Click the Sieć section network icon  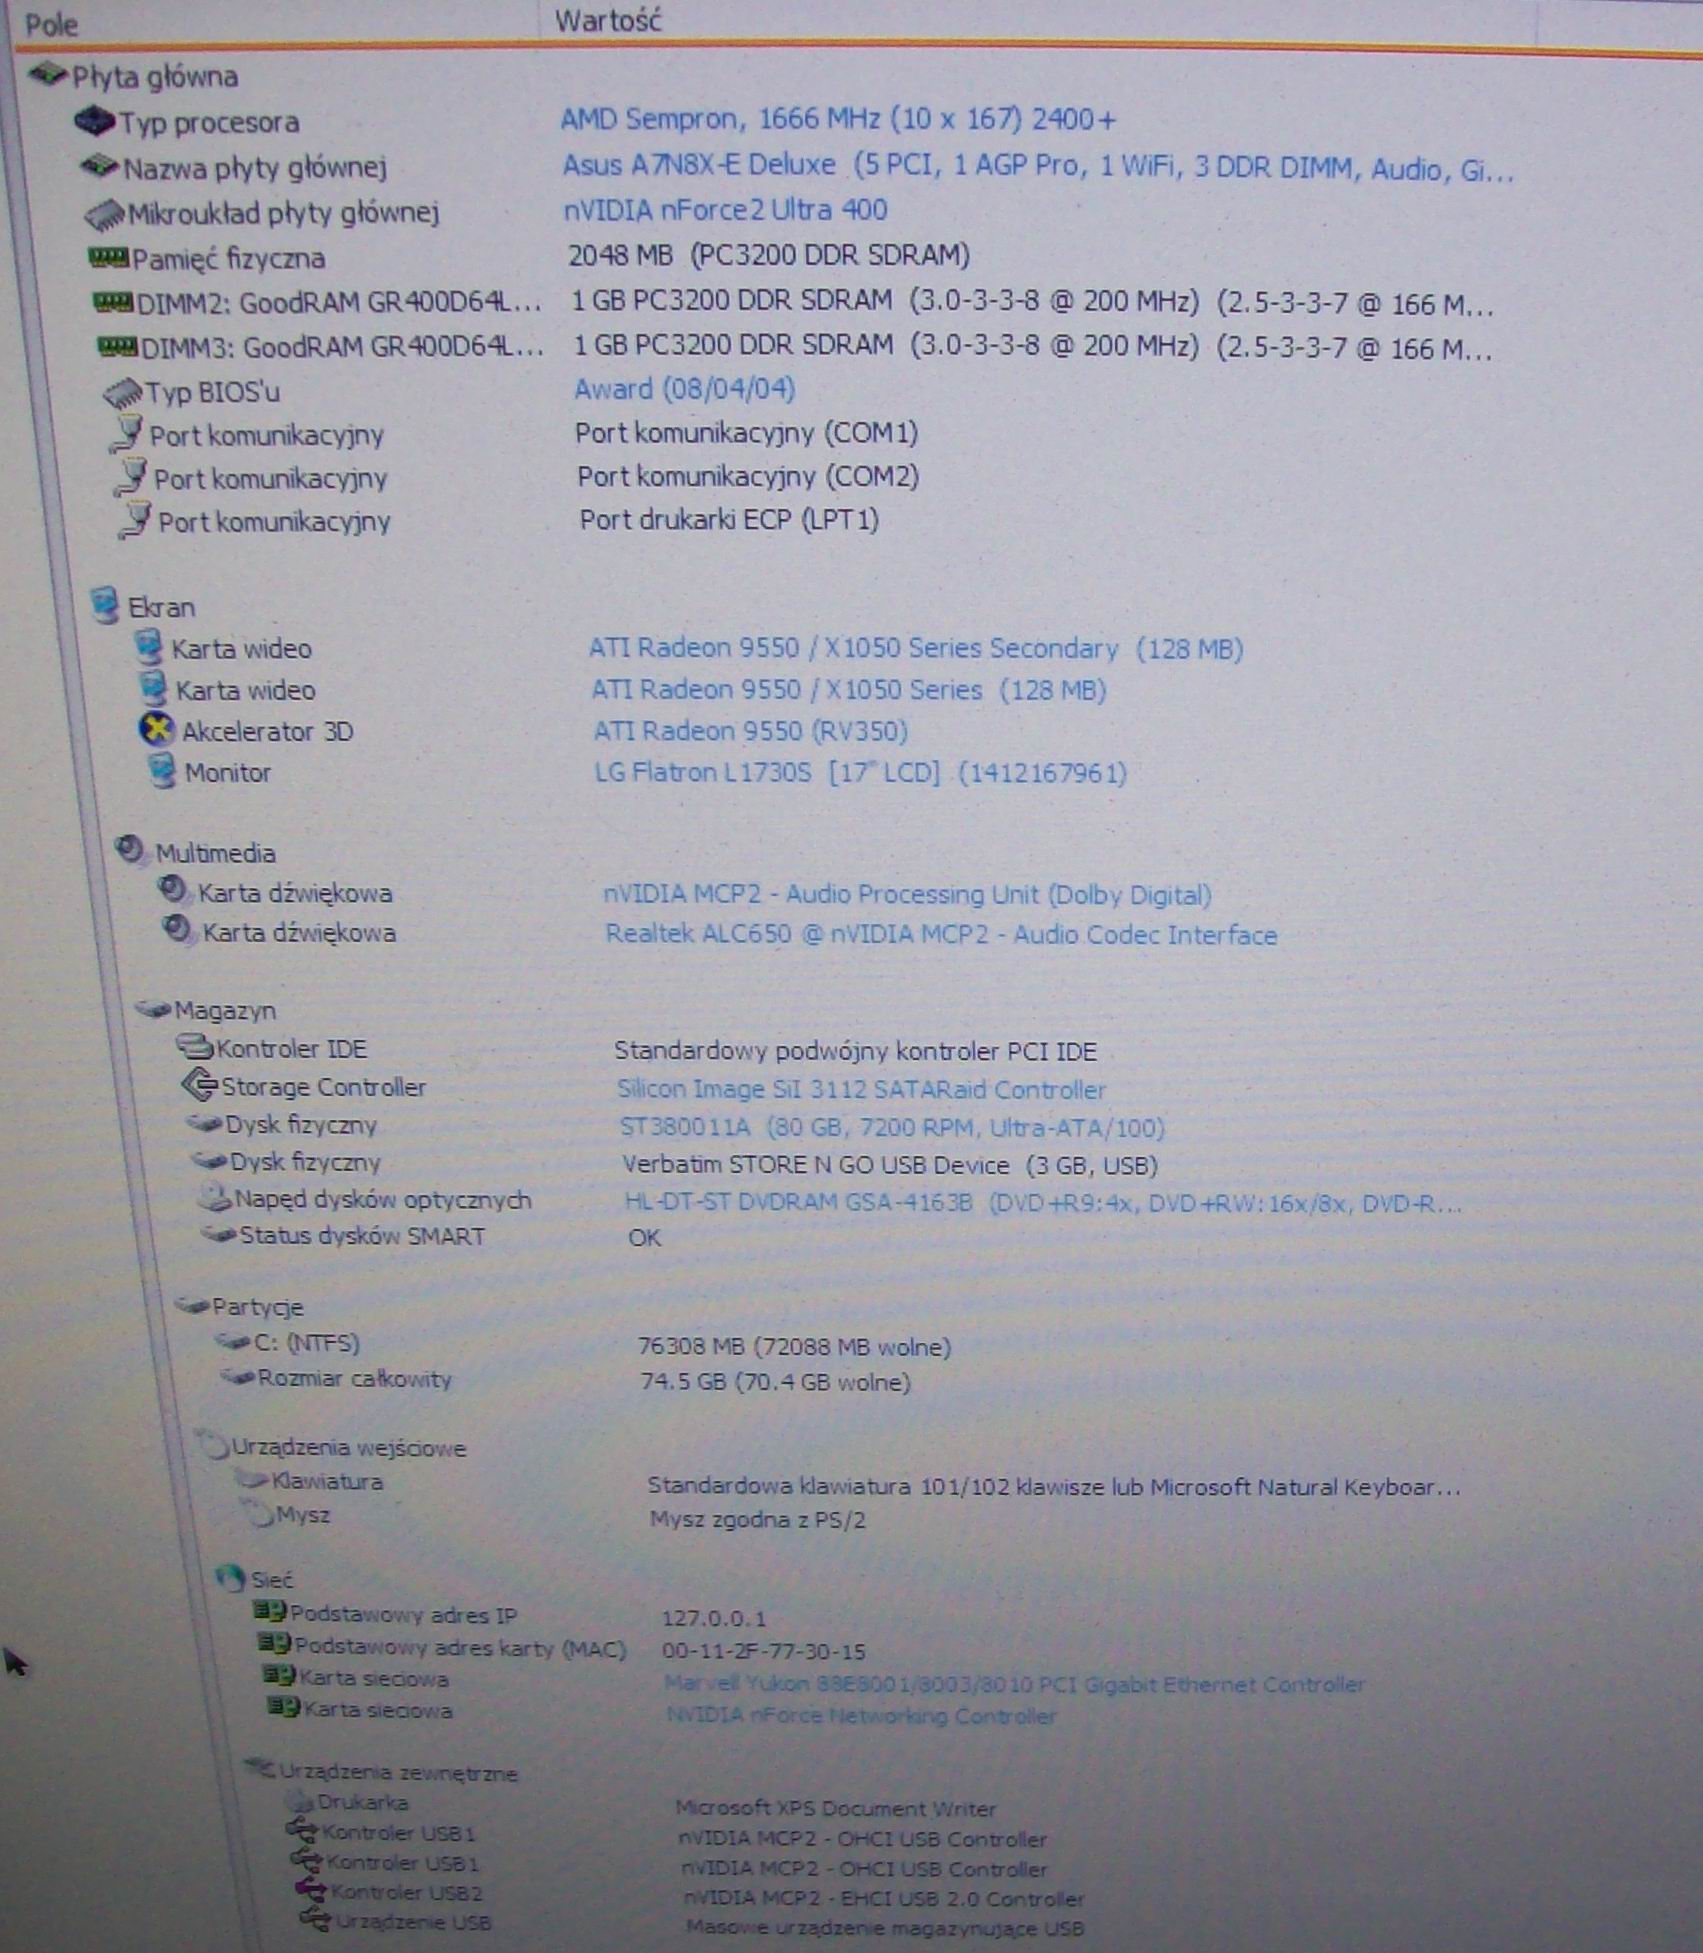tap(231, 1577)
